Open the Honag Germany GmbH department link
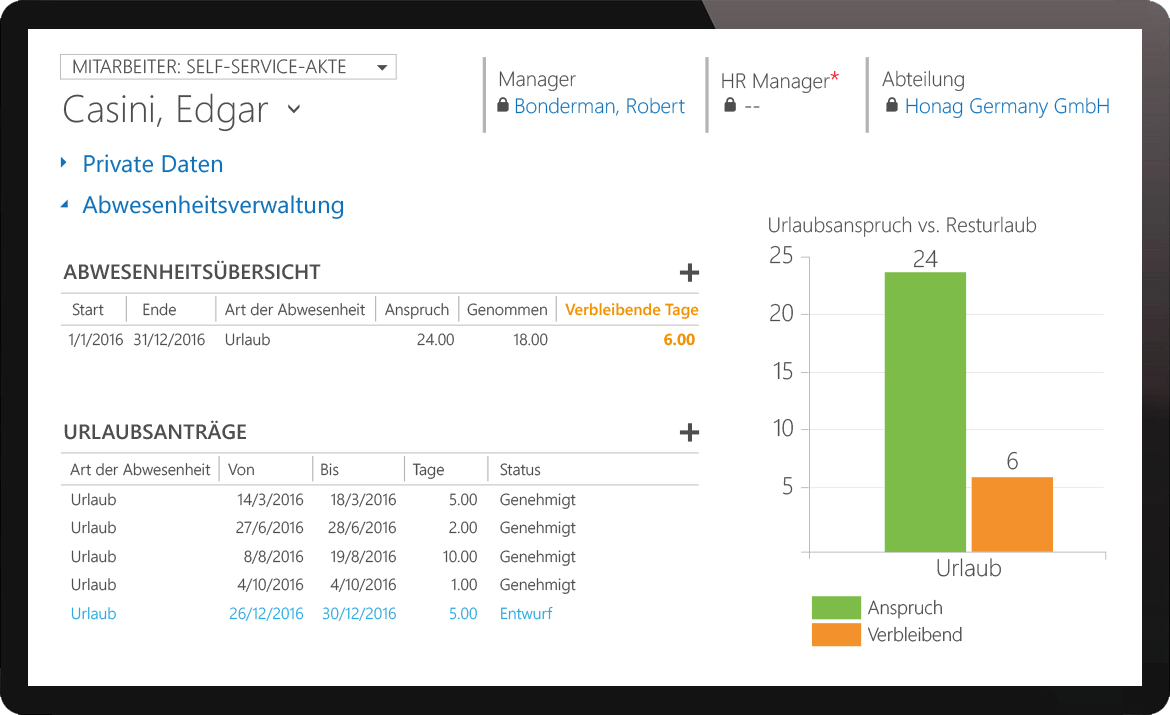The width and height of the screenshot is (1170, 715). point(1006,106)
